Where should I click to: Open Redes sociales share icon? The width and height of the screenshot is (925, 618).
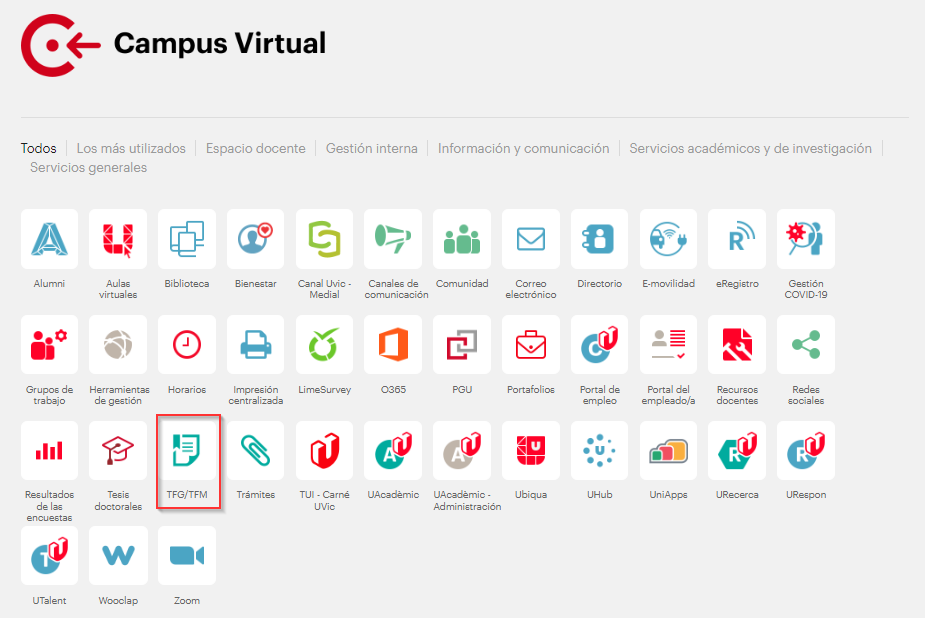coord(806,344)
